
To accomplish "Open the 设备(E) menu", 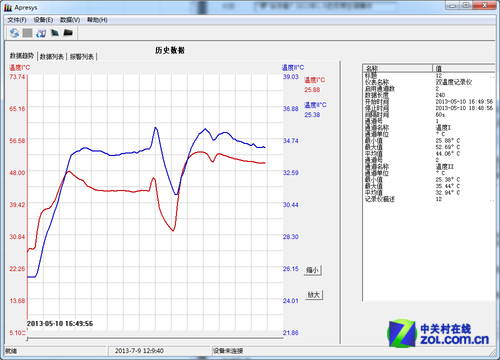I will point(43,20).
